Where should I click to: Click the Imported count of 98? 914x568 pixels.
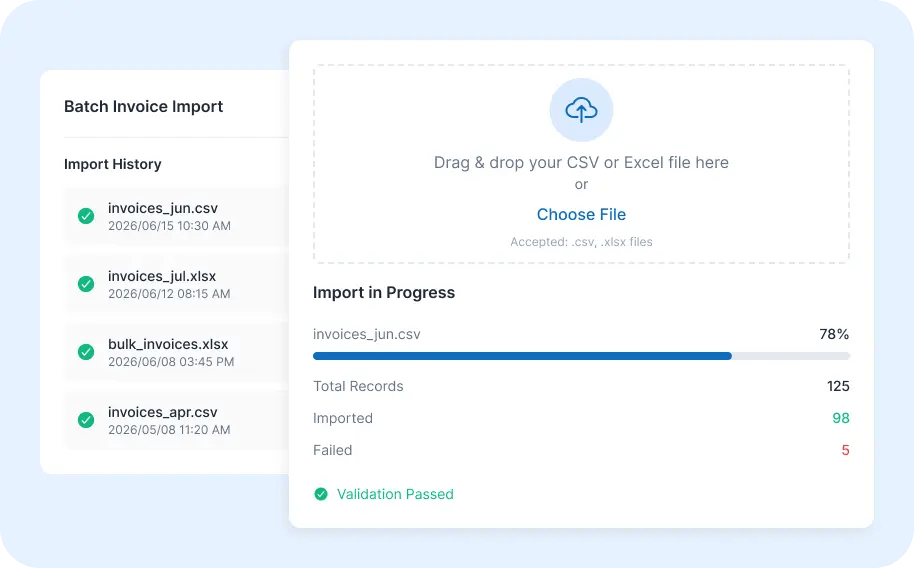(x=841, y=418)
